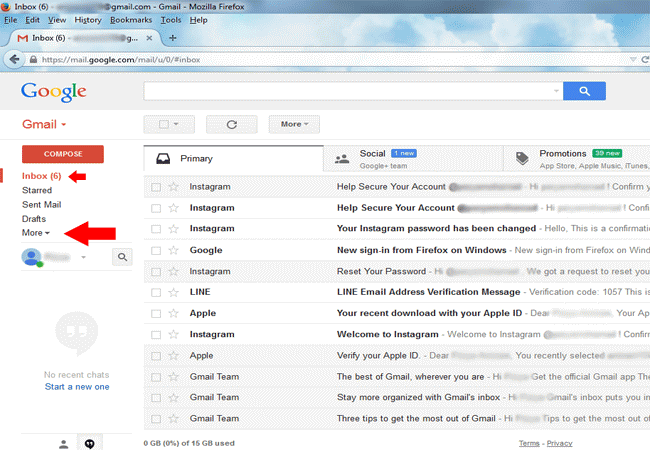Star the Instagram password changed email
Screen dimensions: 650x450
coord(174,229)
